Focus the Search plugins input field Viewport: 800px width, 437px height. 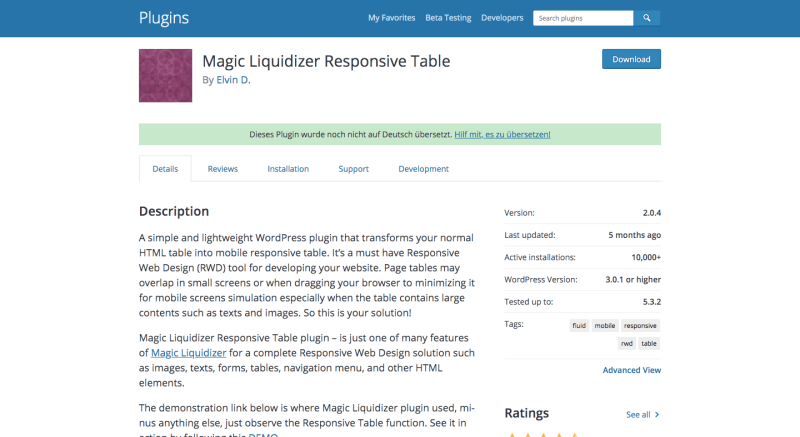[583, 18]
